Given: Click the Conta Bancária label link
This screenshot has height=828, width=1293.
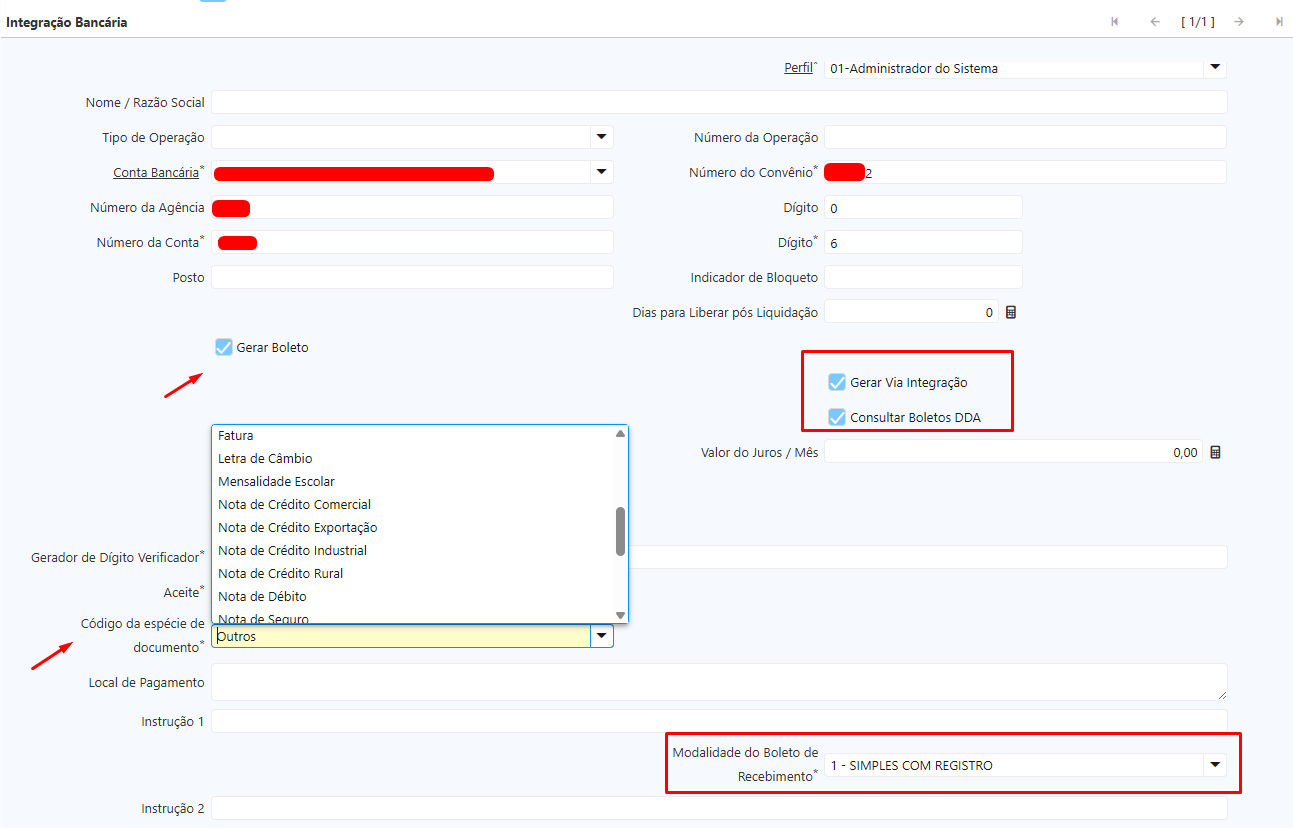Looking at the screenshot, I should (x=156, y=172).
